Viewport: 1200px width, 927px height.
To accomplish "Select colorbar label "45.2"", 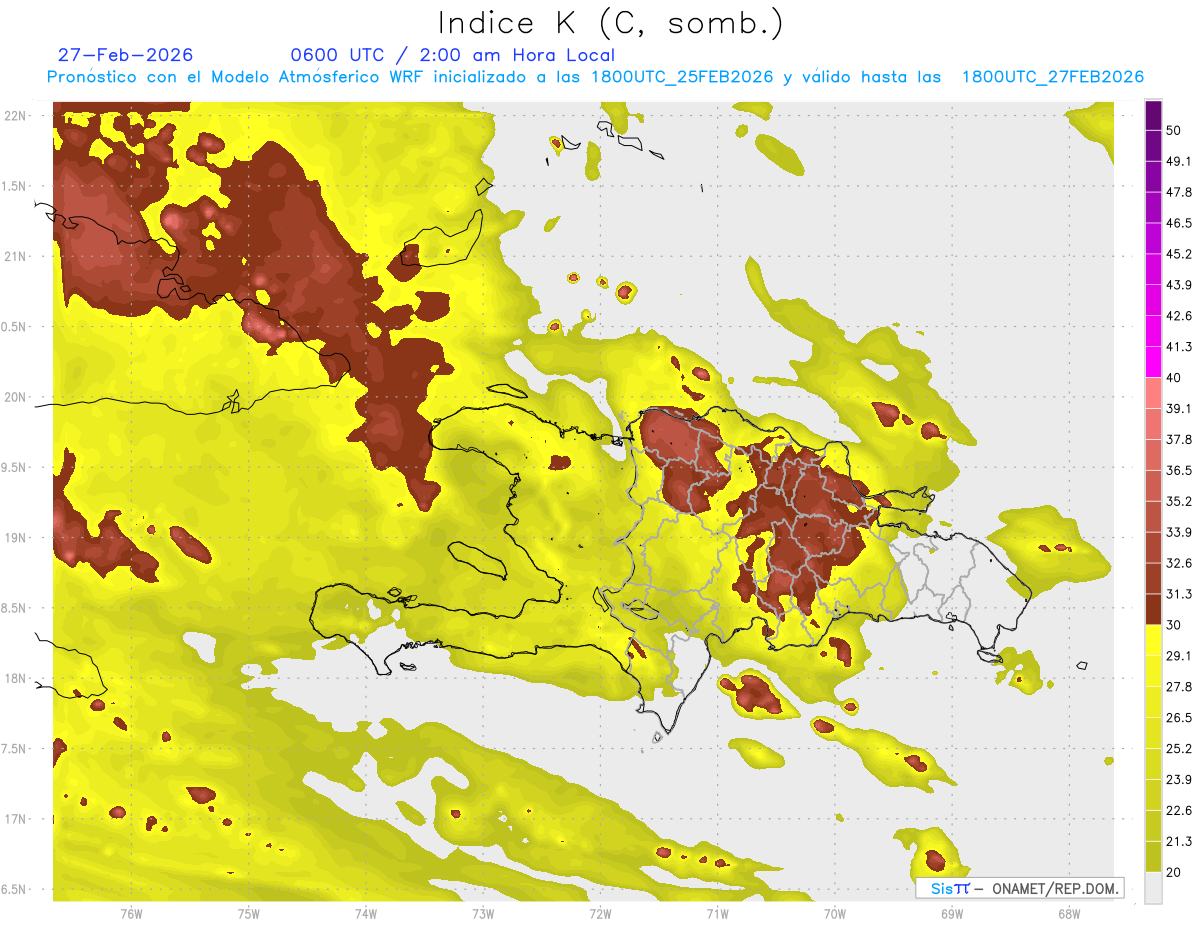I will [1179, 254].
